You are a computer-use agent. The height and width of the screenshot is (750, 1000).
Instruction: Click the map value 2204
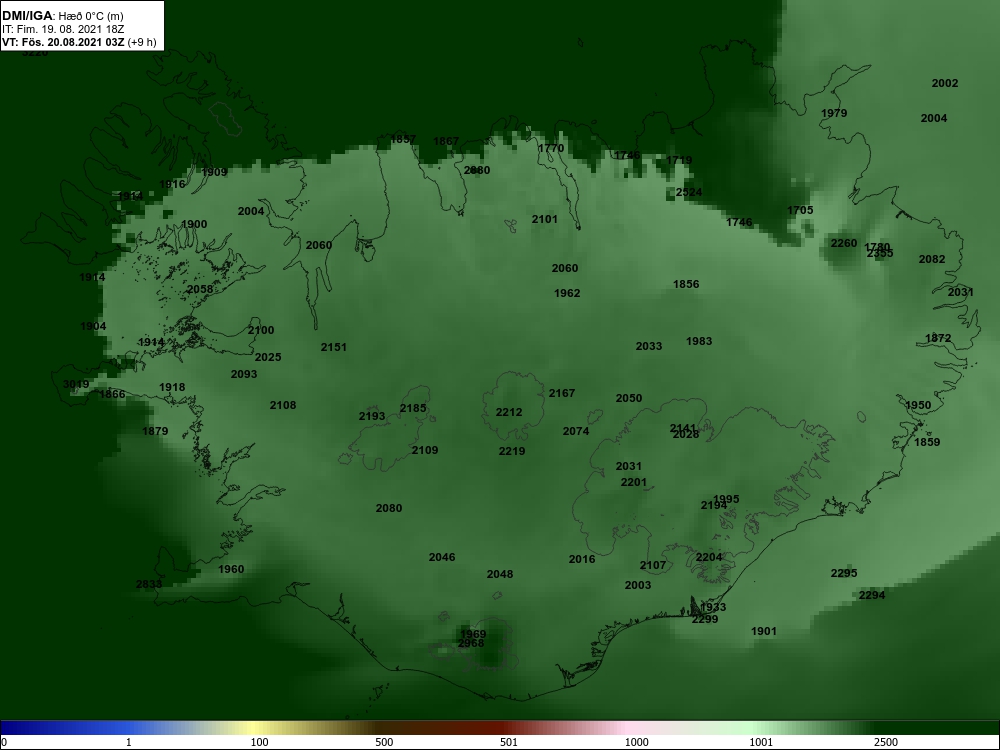(709, 557)
